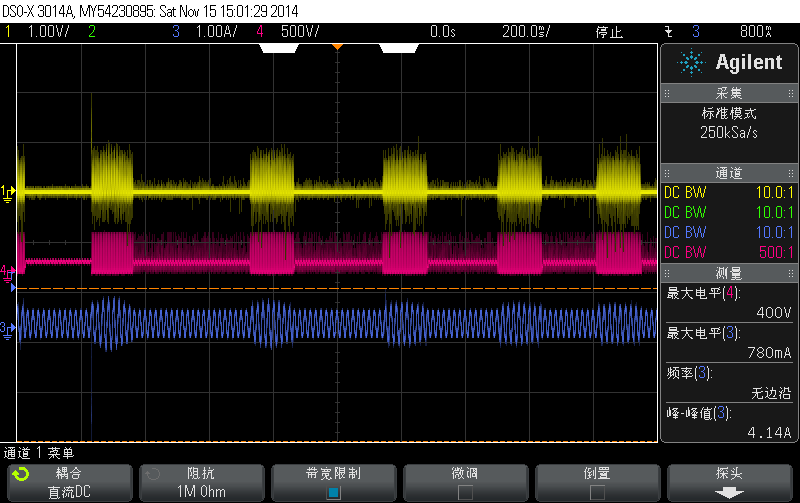800x503 pixels.
Task: Click the coupling 耦合 直流DC softkey
Action: 69,483
